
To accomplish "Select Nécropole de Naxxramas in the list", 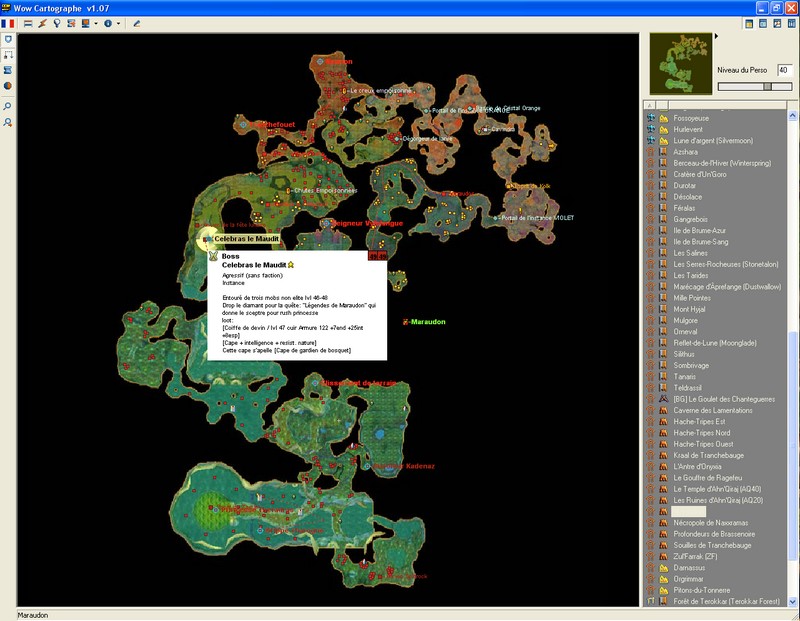I will tap(711, 523).
